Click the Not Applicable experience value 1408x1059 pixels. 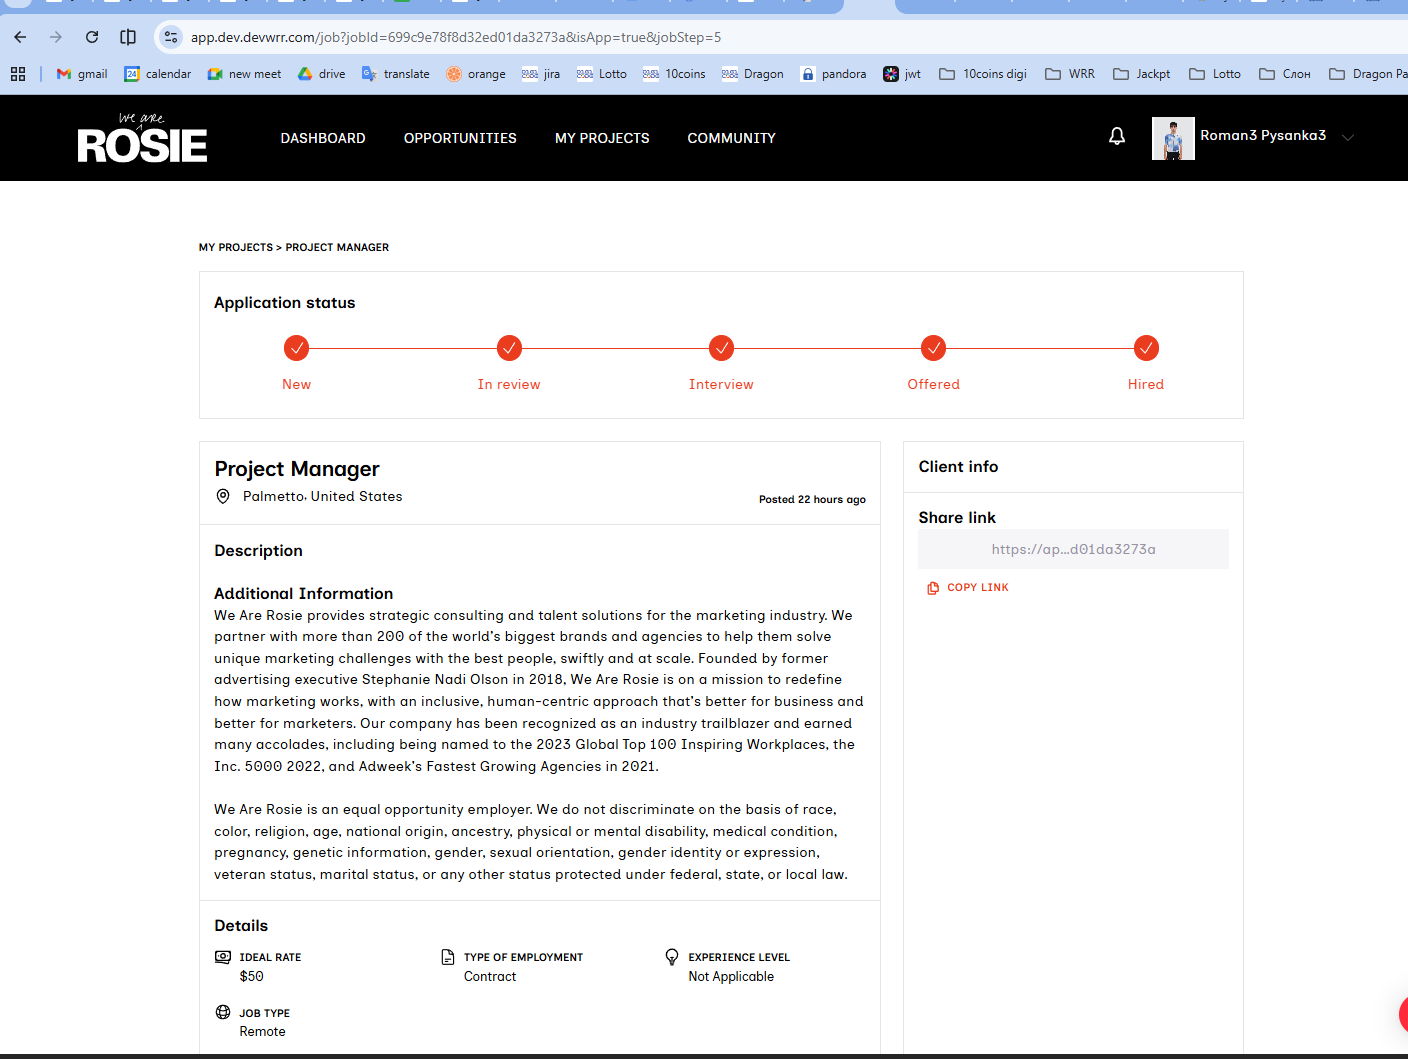[731, 977]
